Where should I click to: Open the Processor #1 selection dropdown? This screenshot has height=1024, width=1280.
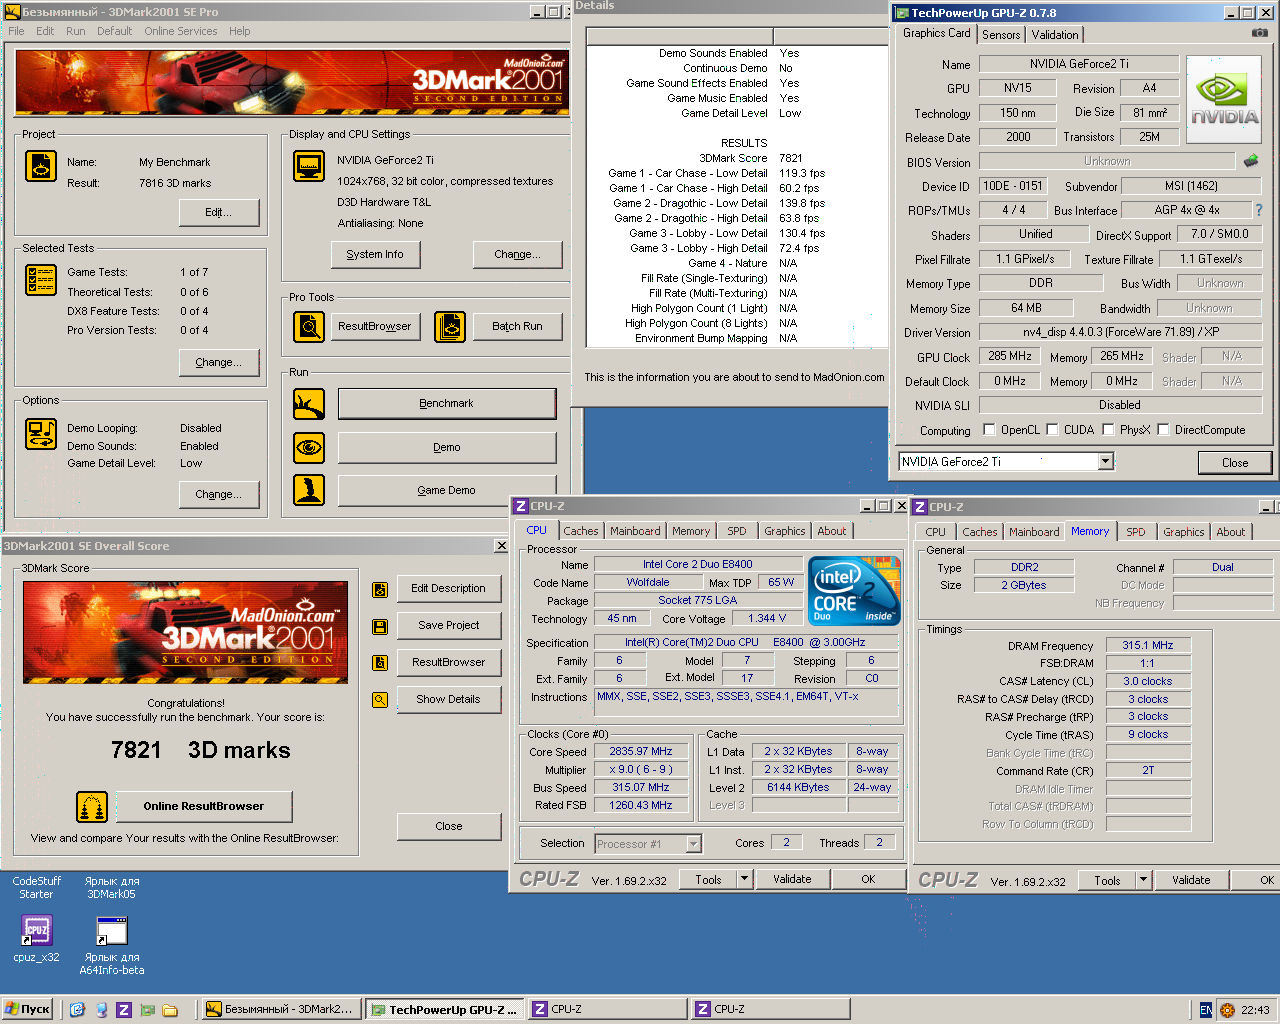tap(694, 844)
